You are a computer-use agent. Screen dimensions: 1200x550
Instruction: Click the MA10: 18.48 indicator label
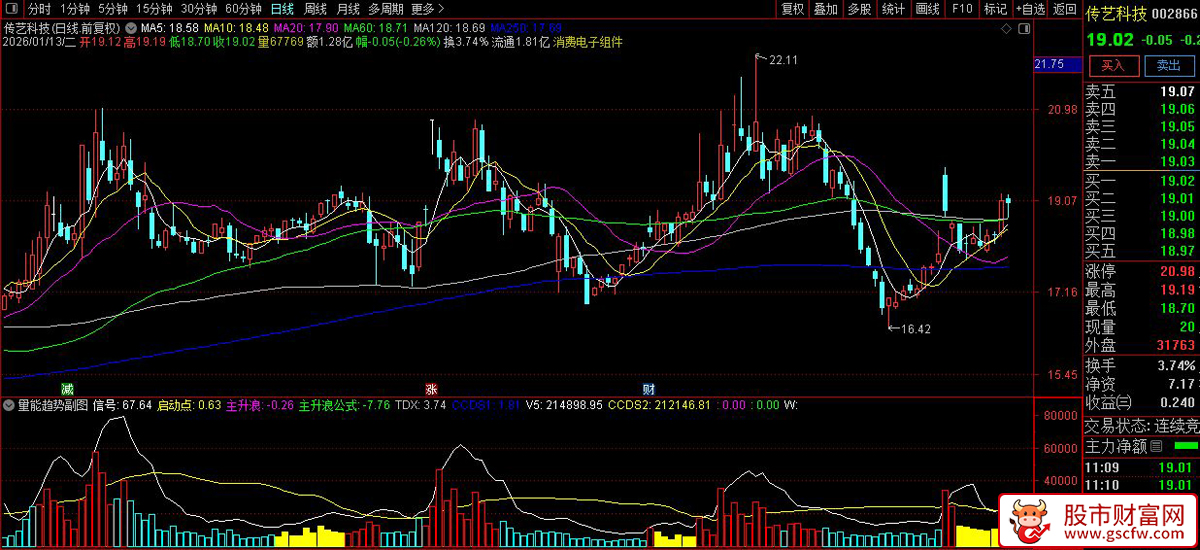click(x=237, y=28)
